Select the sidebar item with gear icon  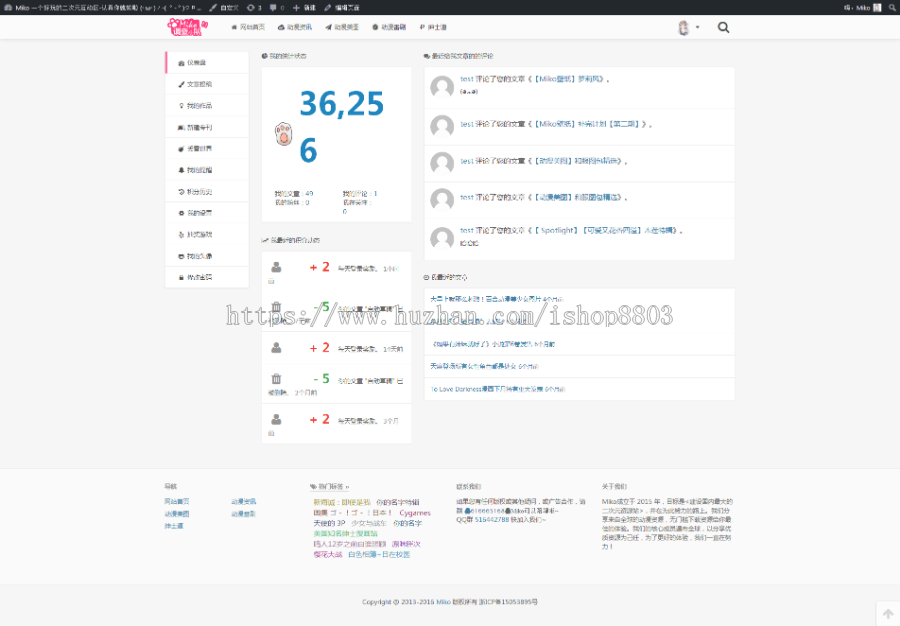click(x=207, y=213)
